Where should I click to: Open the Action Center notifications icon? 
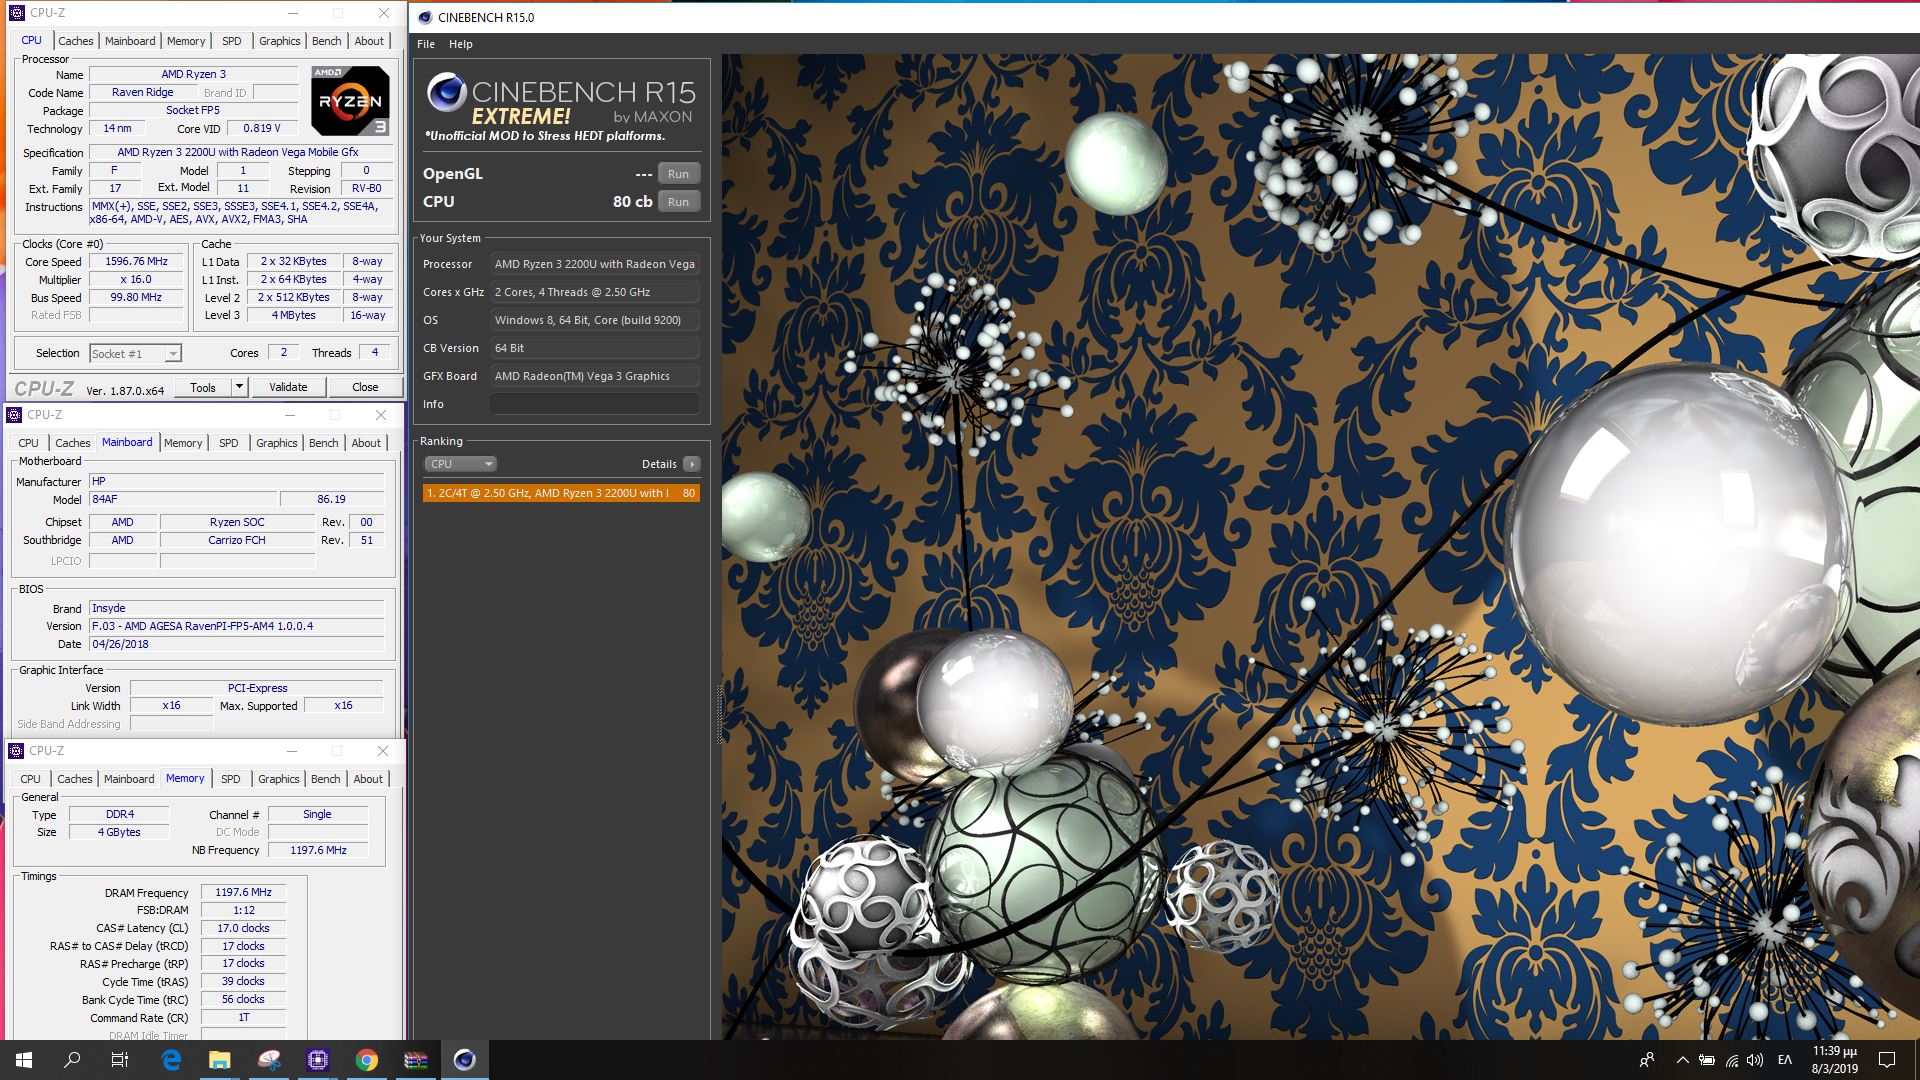(1887, 1060)
